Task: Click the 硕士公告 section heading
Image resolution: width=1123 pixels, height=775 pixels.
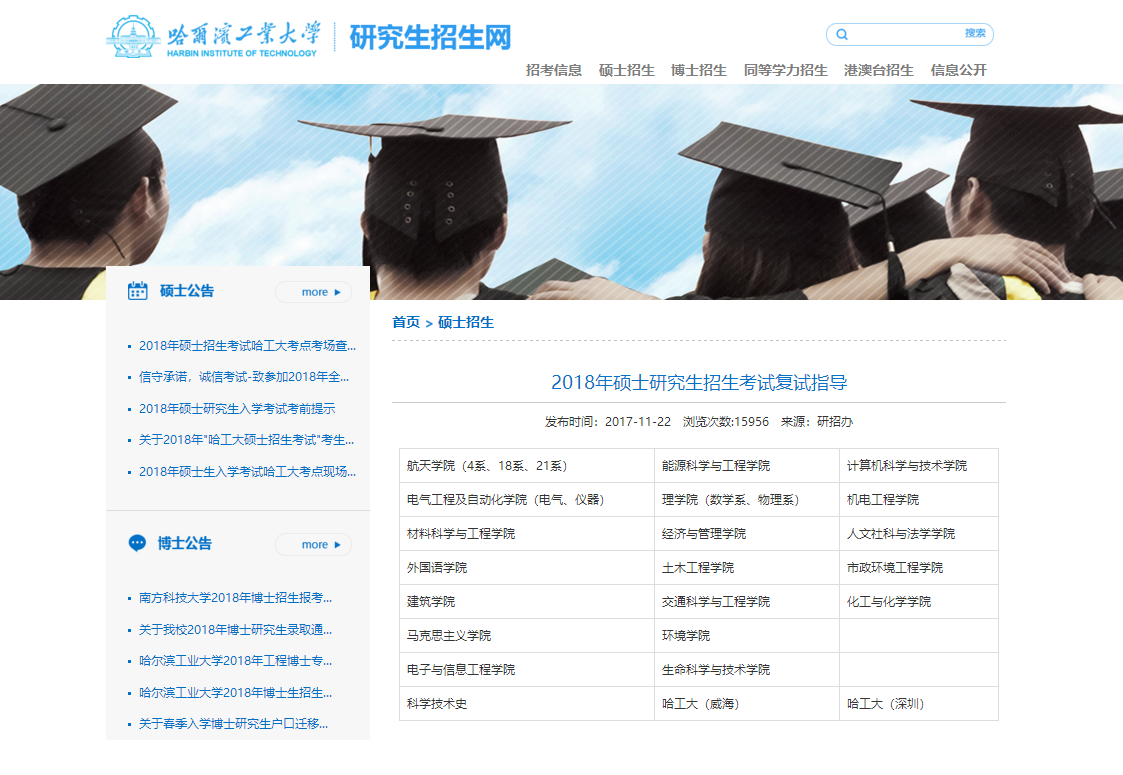Action: (x=187, y=291)
